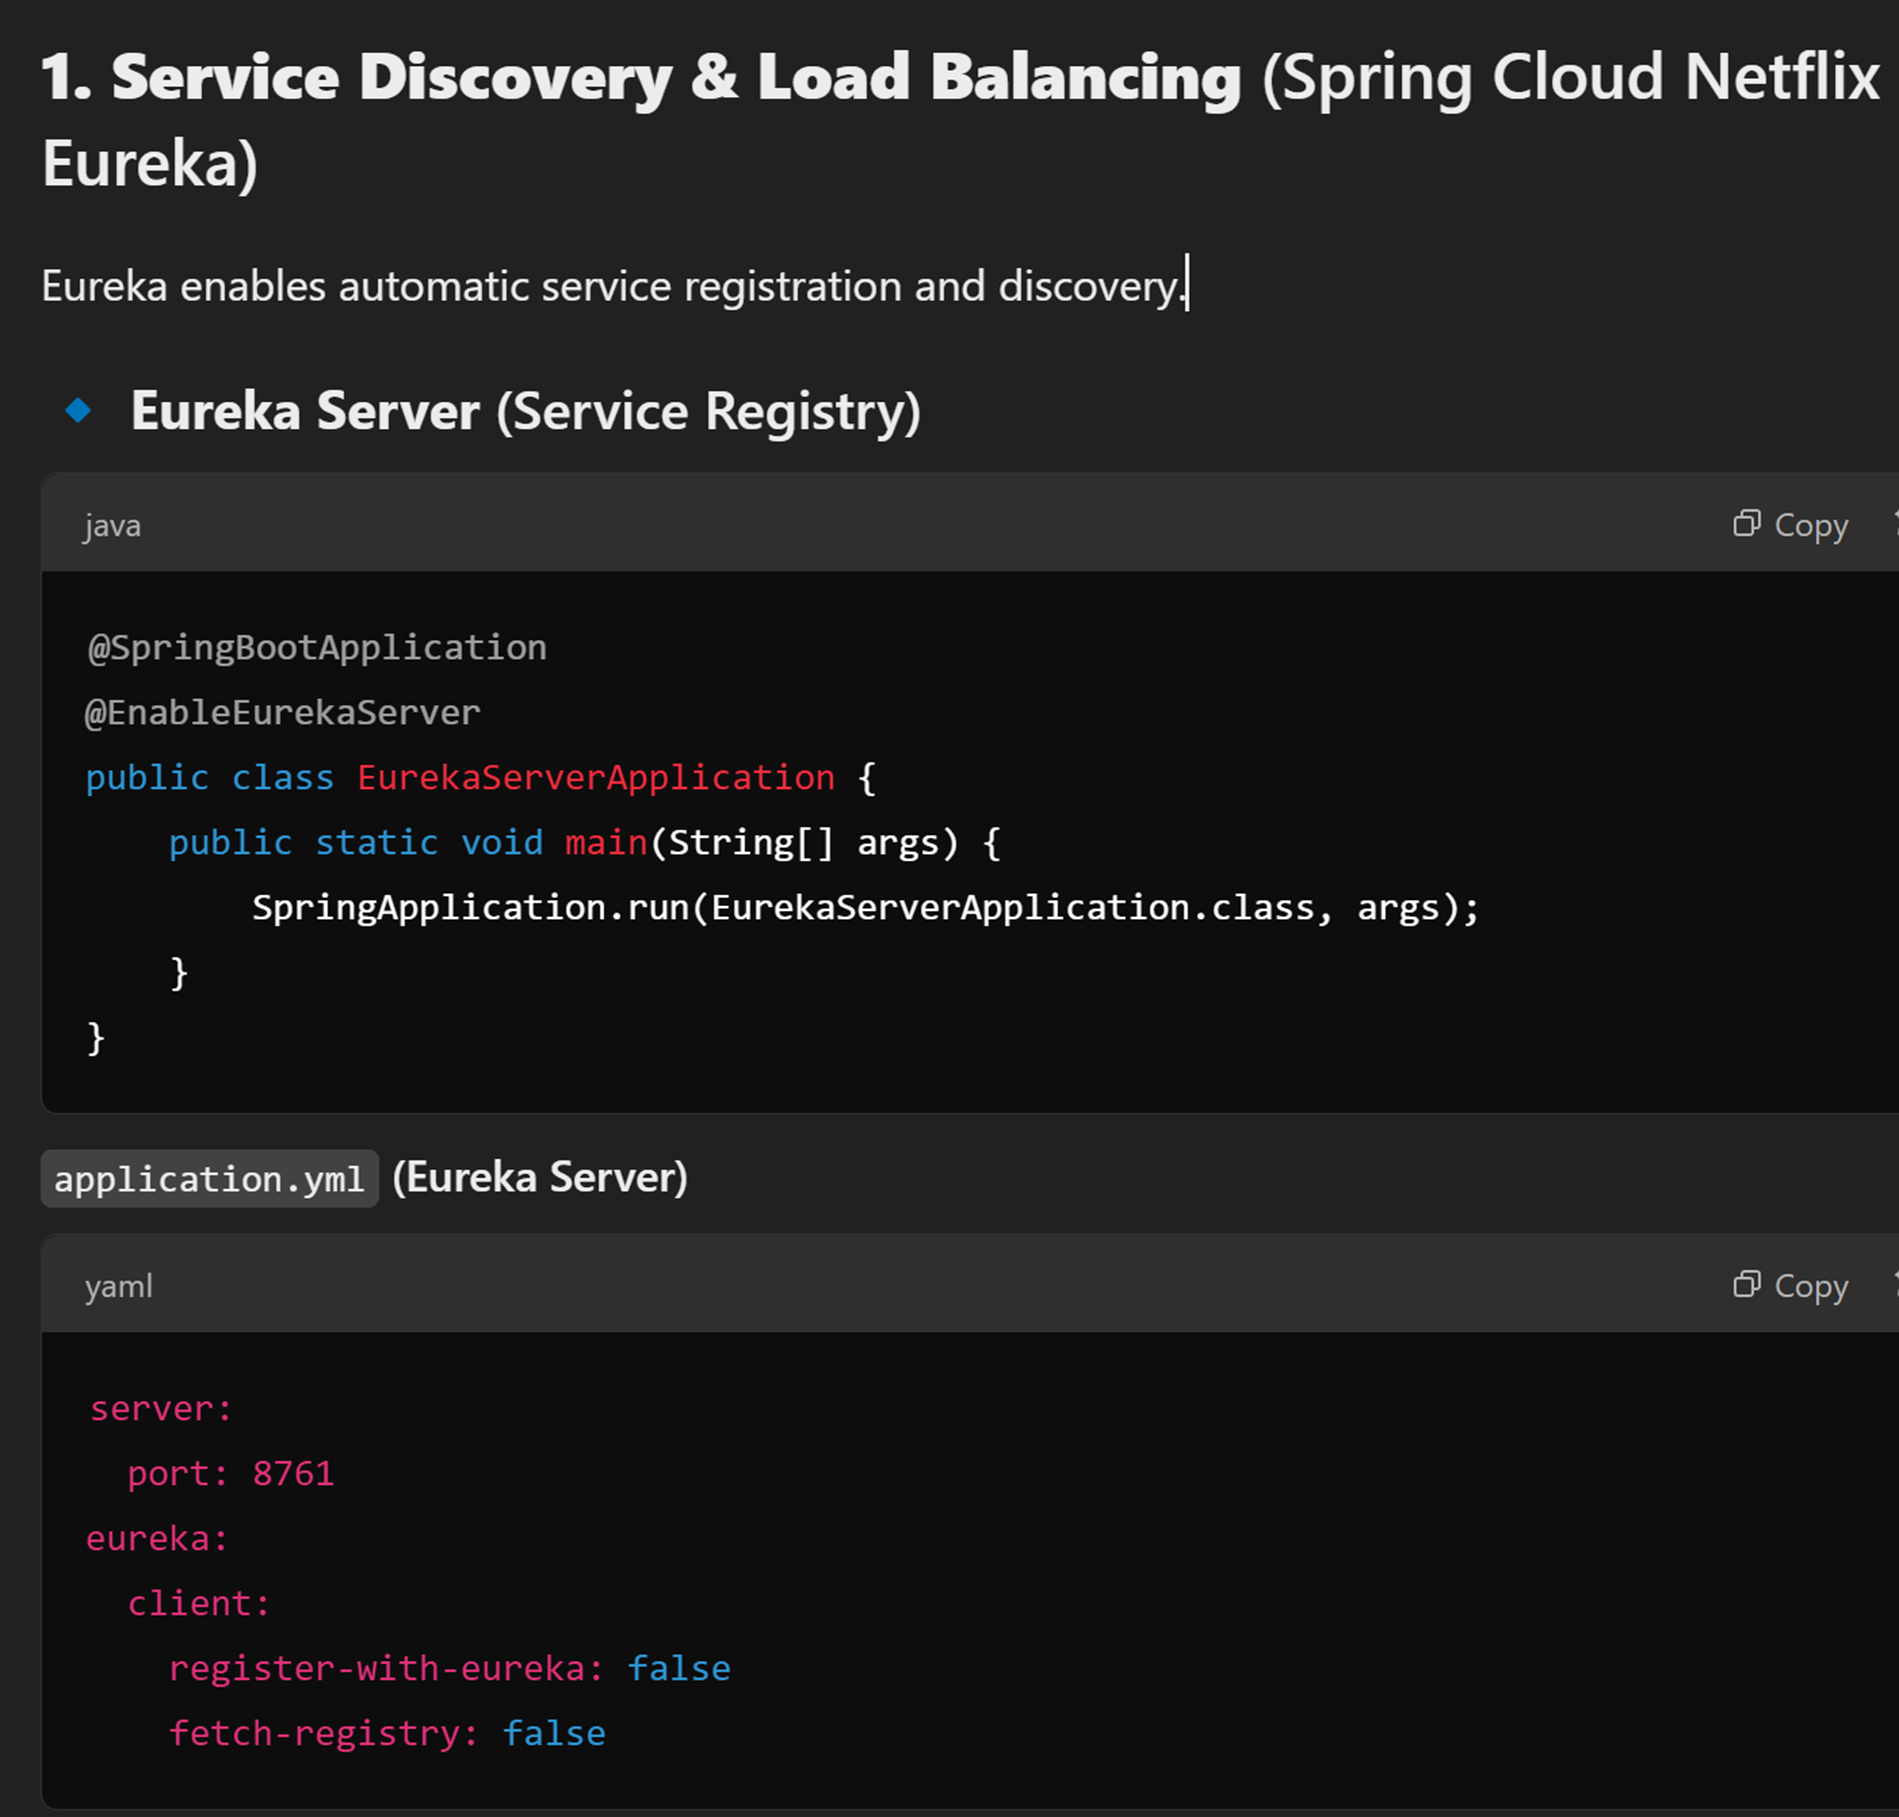Click the 'port: 8761' yaml line
Screen dimensions: 1899x1817
point(231,1474)
